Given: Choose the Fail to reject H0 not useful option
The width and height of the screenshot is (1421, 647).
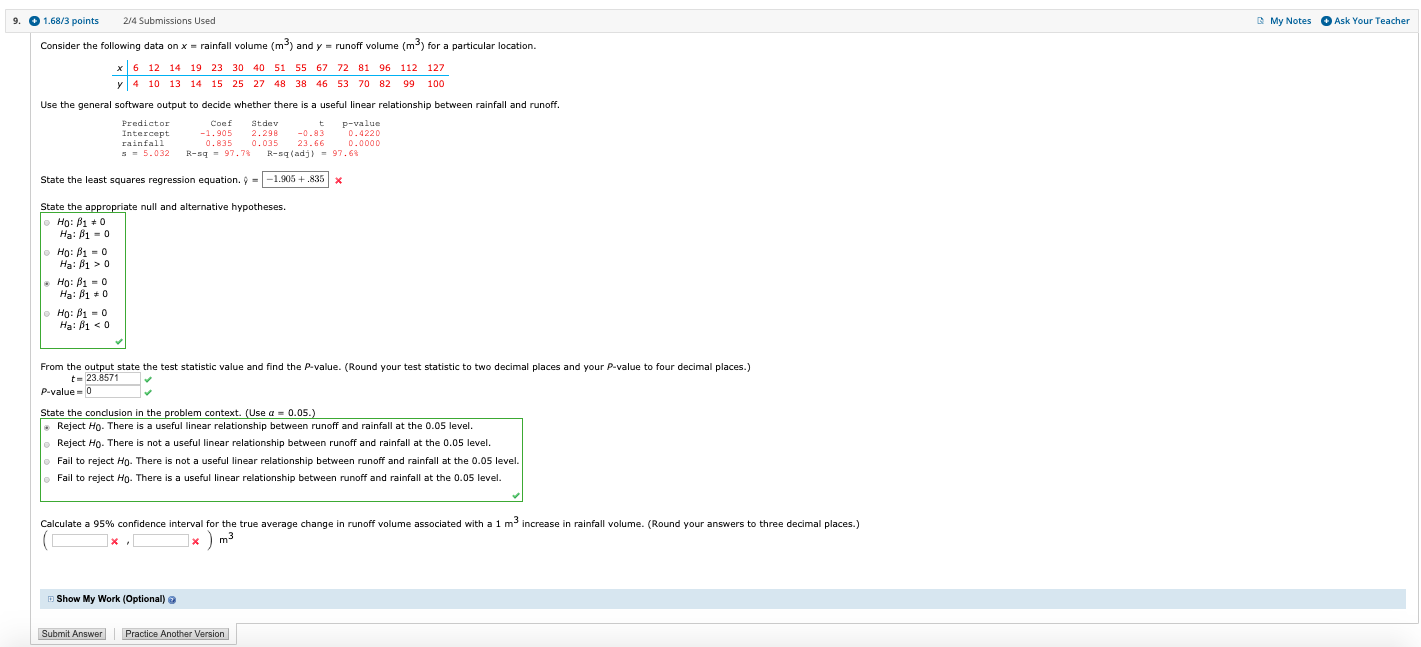Looking at the screenshot, I should point(46,460).
